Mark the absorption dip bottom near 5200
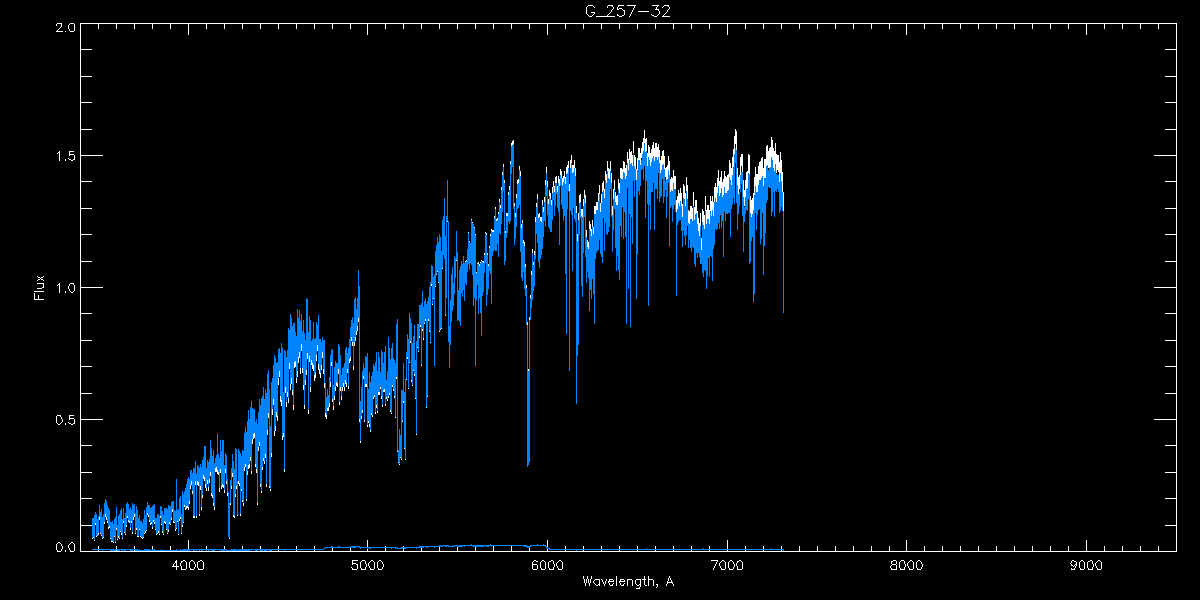This screenshot has height=600, width=1200. pyautogui.click(x=400, y=462)
